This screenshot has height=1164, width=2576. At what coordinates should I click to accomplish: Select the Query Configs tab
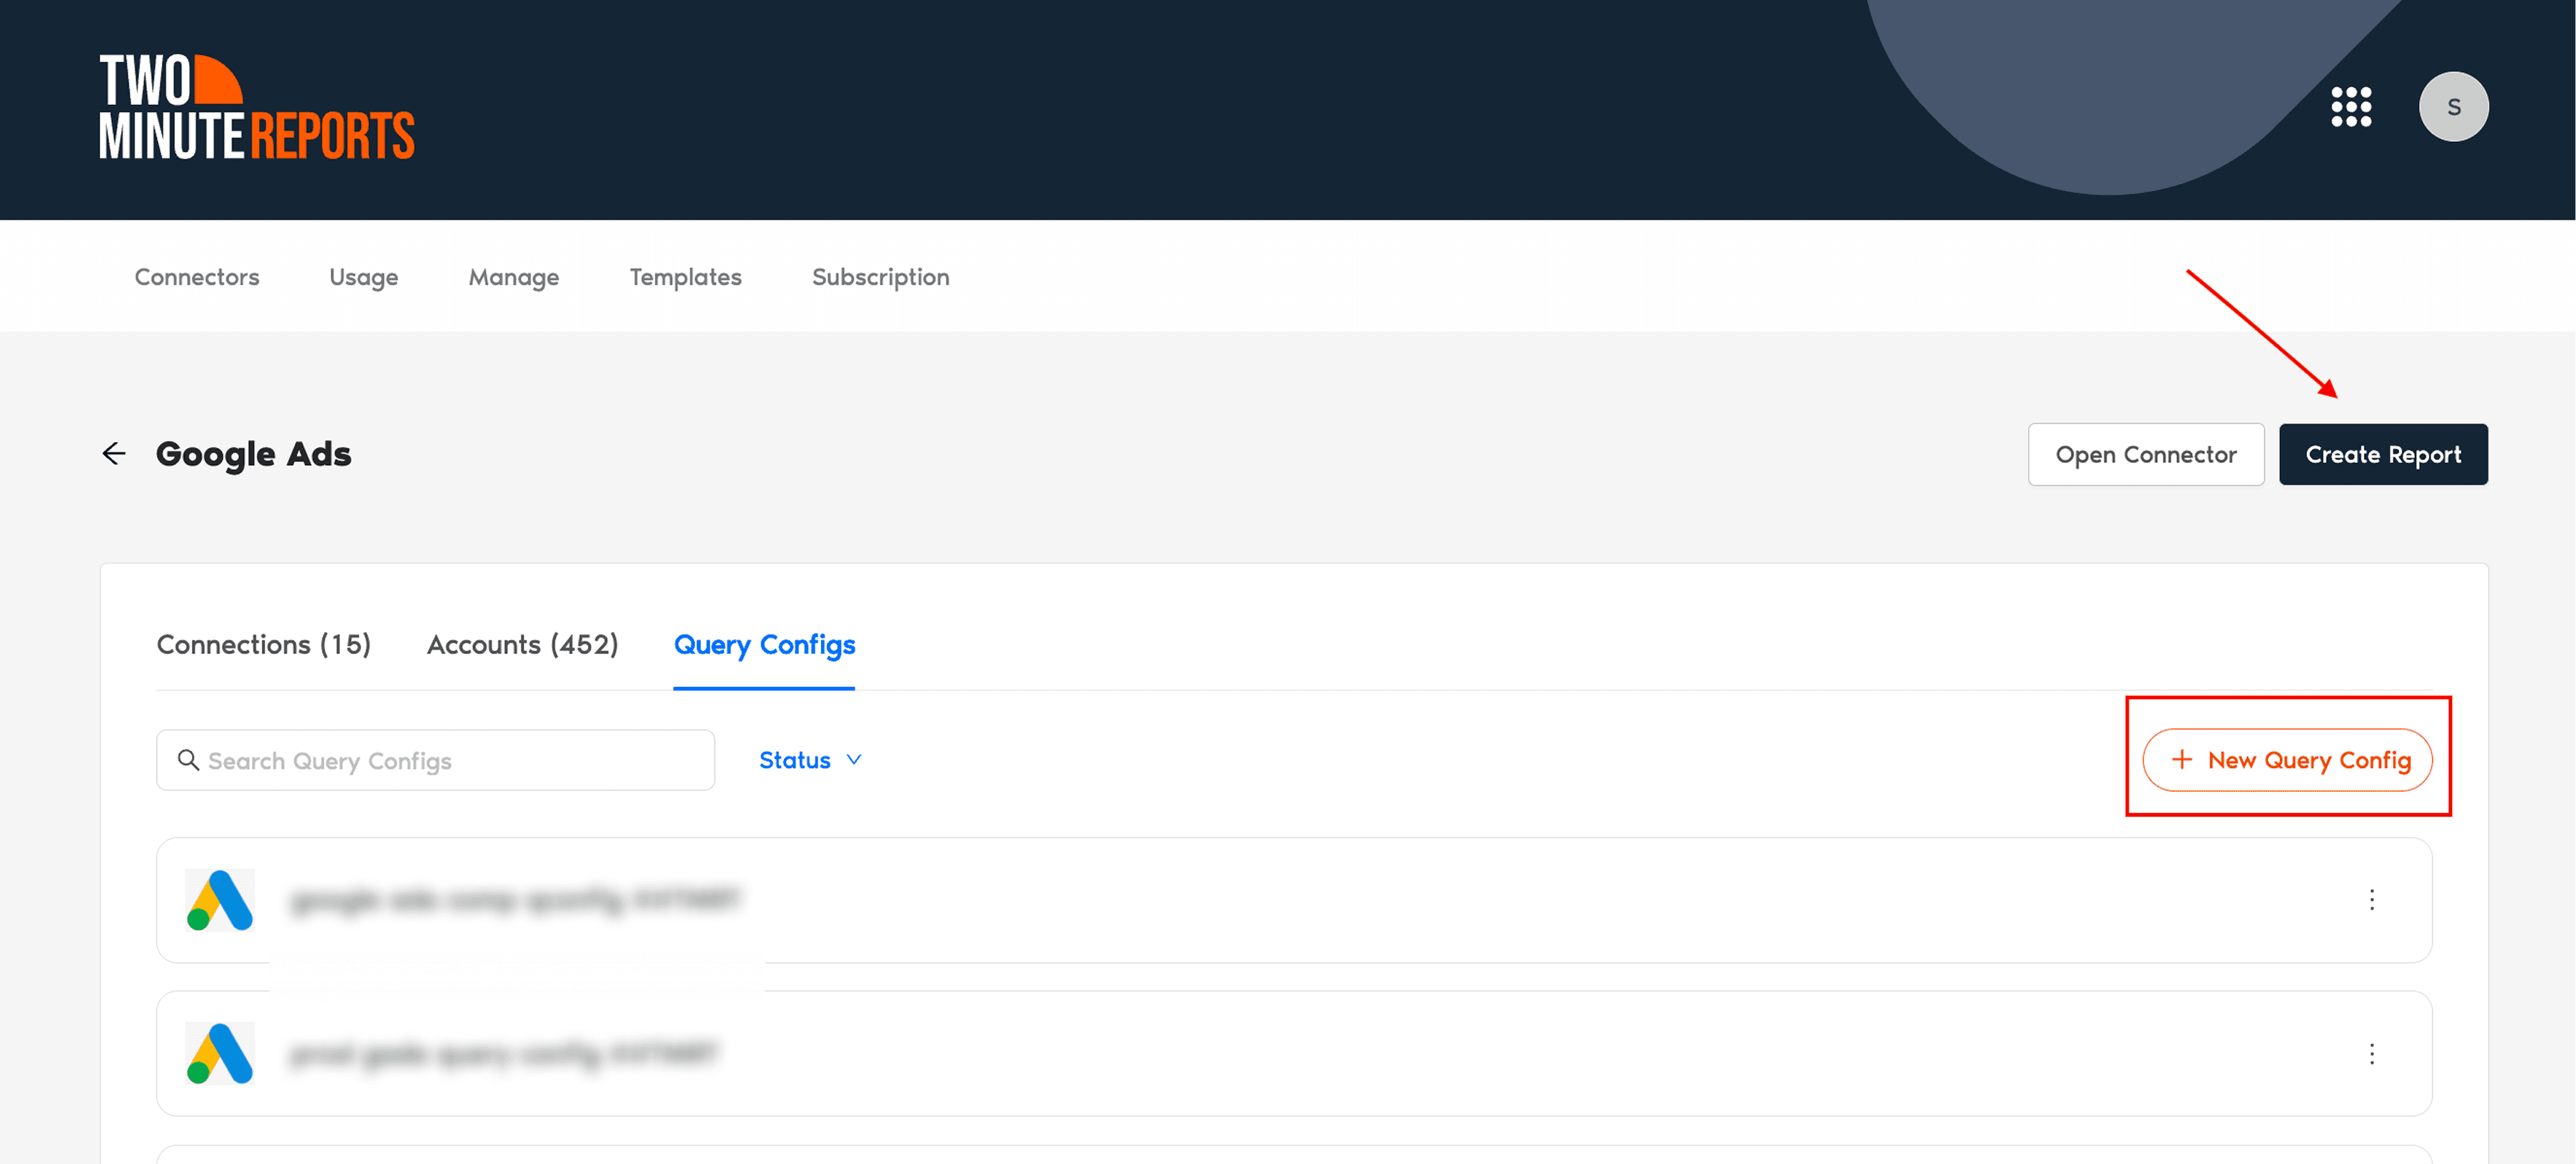764,645
